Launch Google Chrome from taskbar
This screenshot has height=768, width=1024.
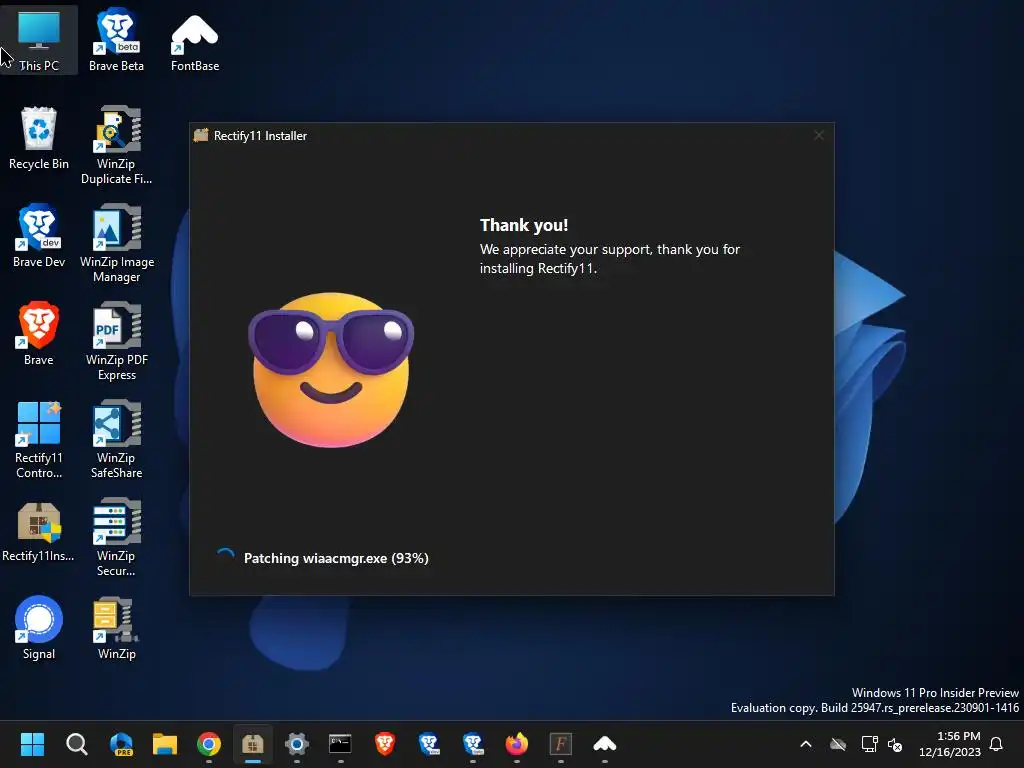coord(209,744)
